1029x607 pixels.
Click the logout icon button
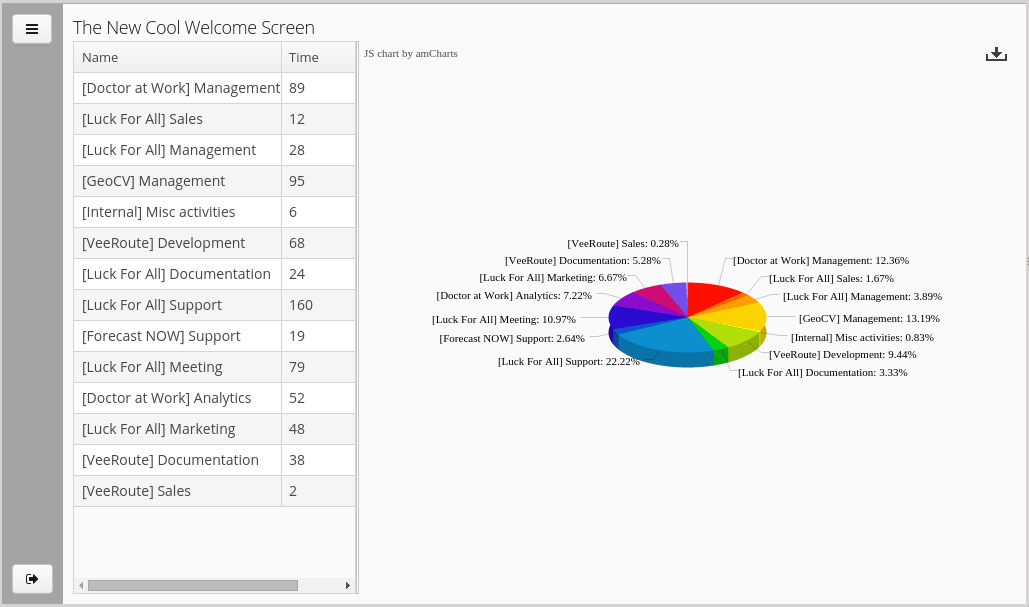click(x=32, y=578)
